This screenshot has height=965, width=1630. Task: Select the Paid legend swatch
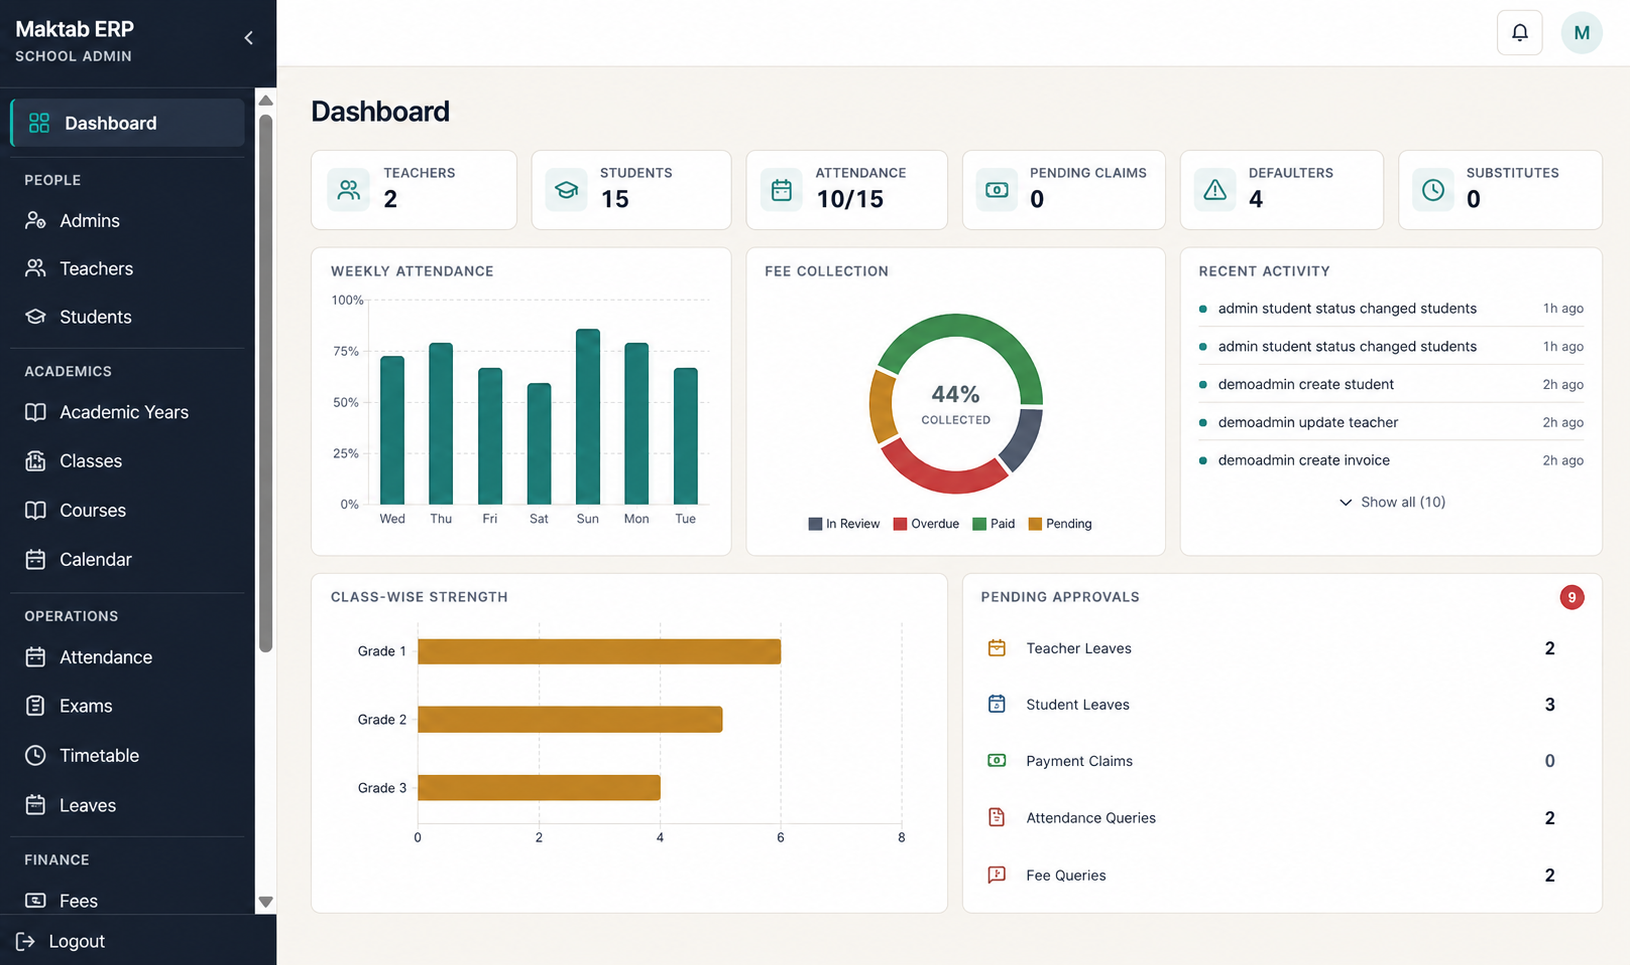[979, 524]
